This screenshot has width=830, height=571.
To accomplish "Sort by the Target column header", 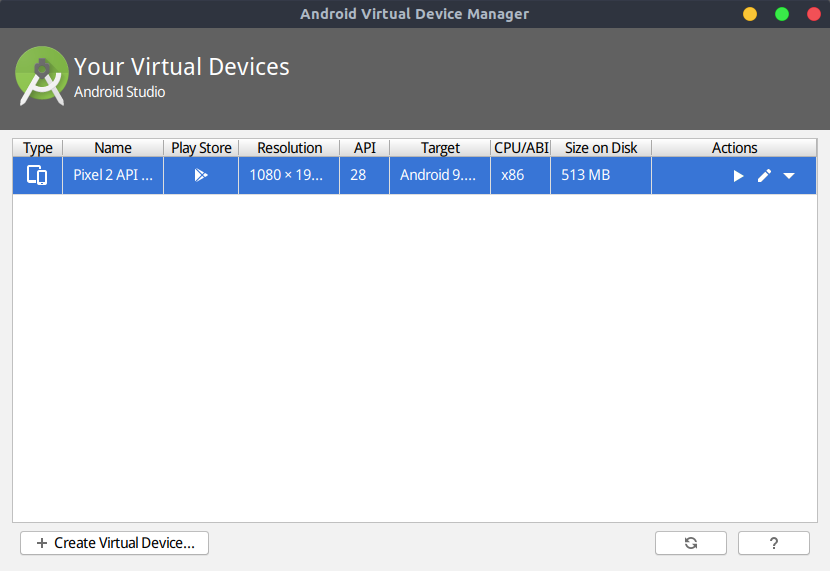I will [x=440, y=148].
